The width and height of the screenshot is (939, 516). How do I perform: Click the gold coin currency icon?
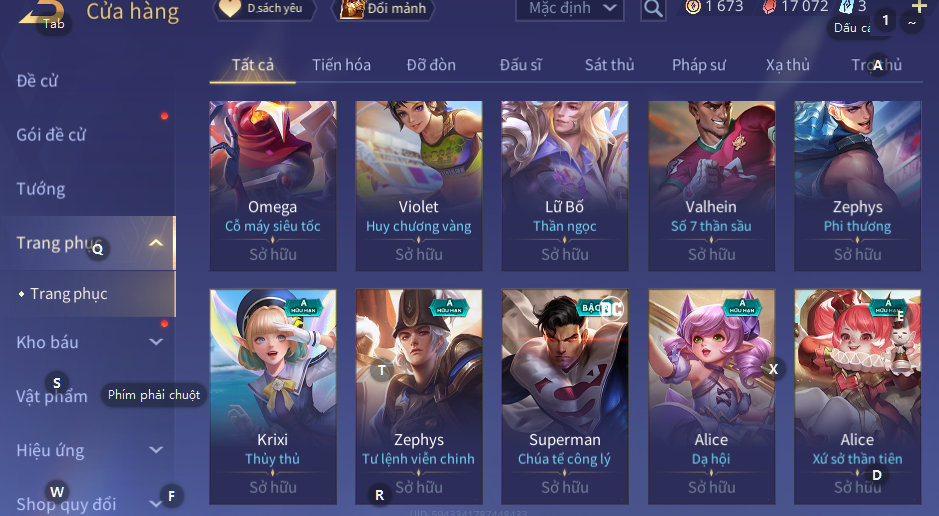pyautogui.click(x=693, y=7)
